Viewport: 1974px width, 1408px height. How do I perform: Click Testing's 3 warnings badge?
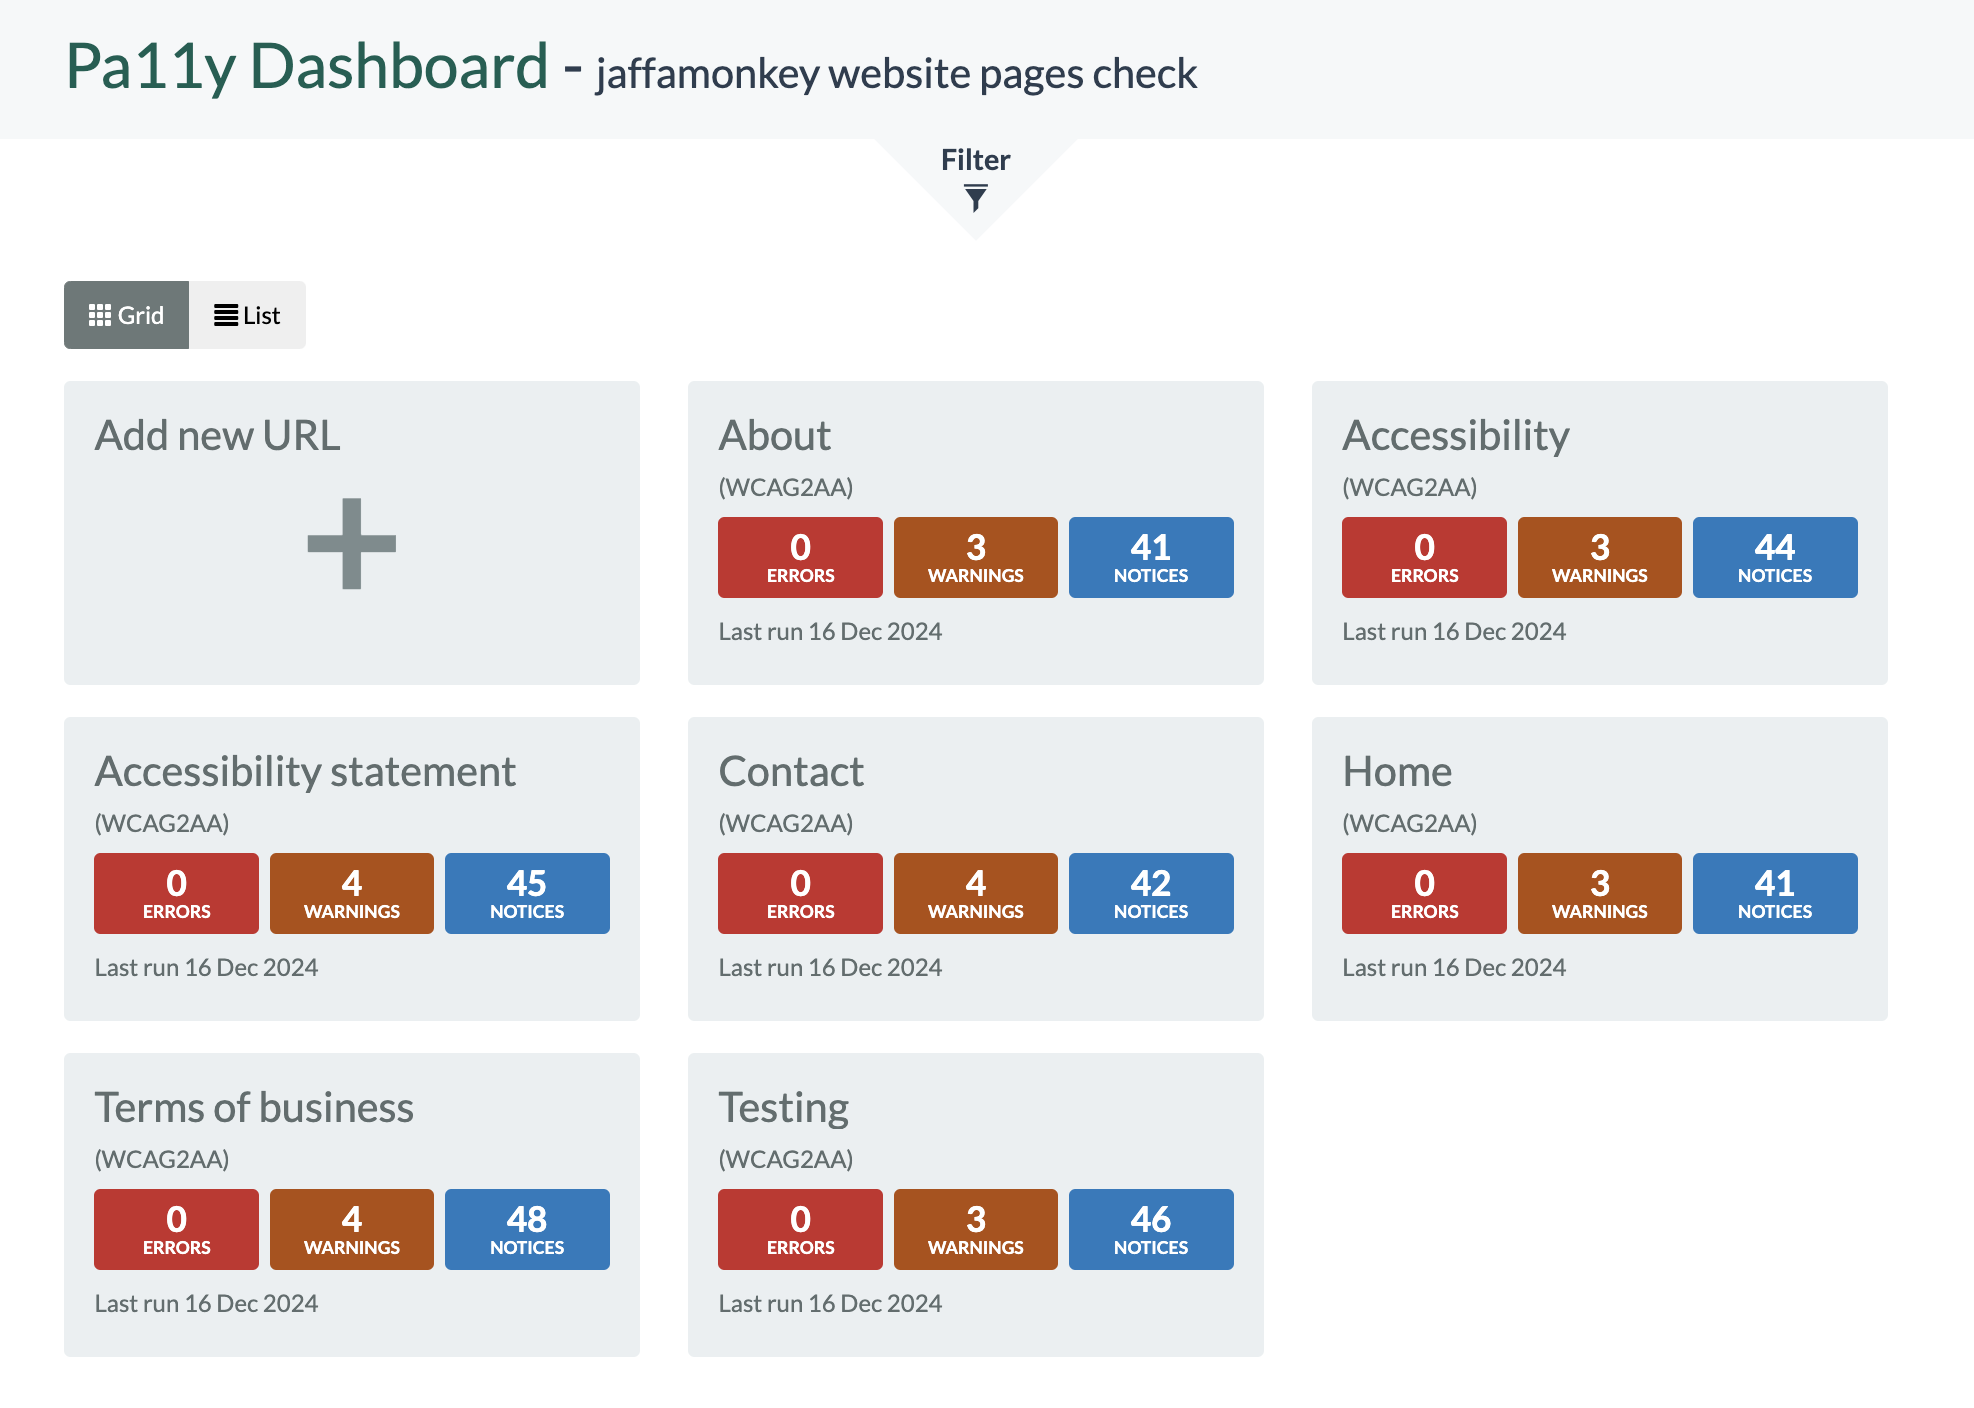point(976,1229)
